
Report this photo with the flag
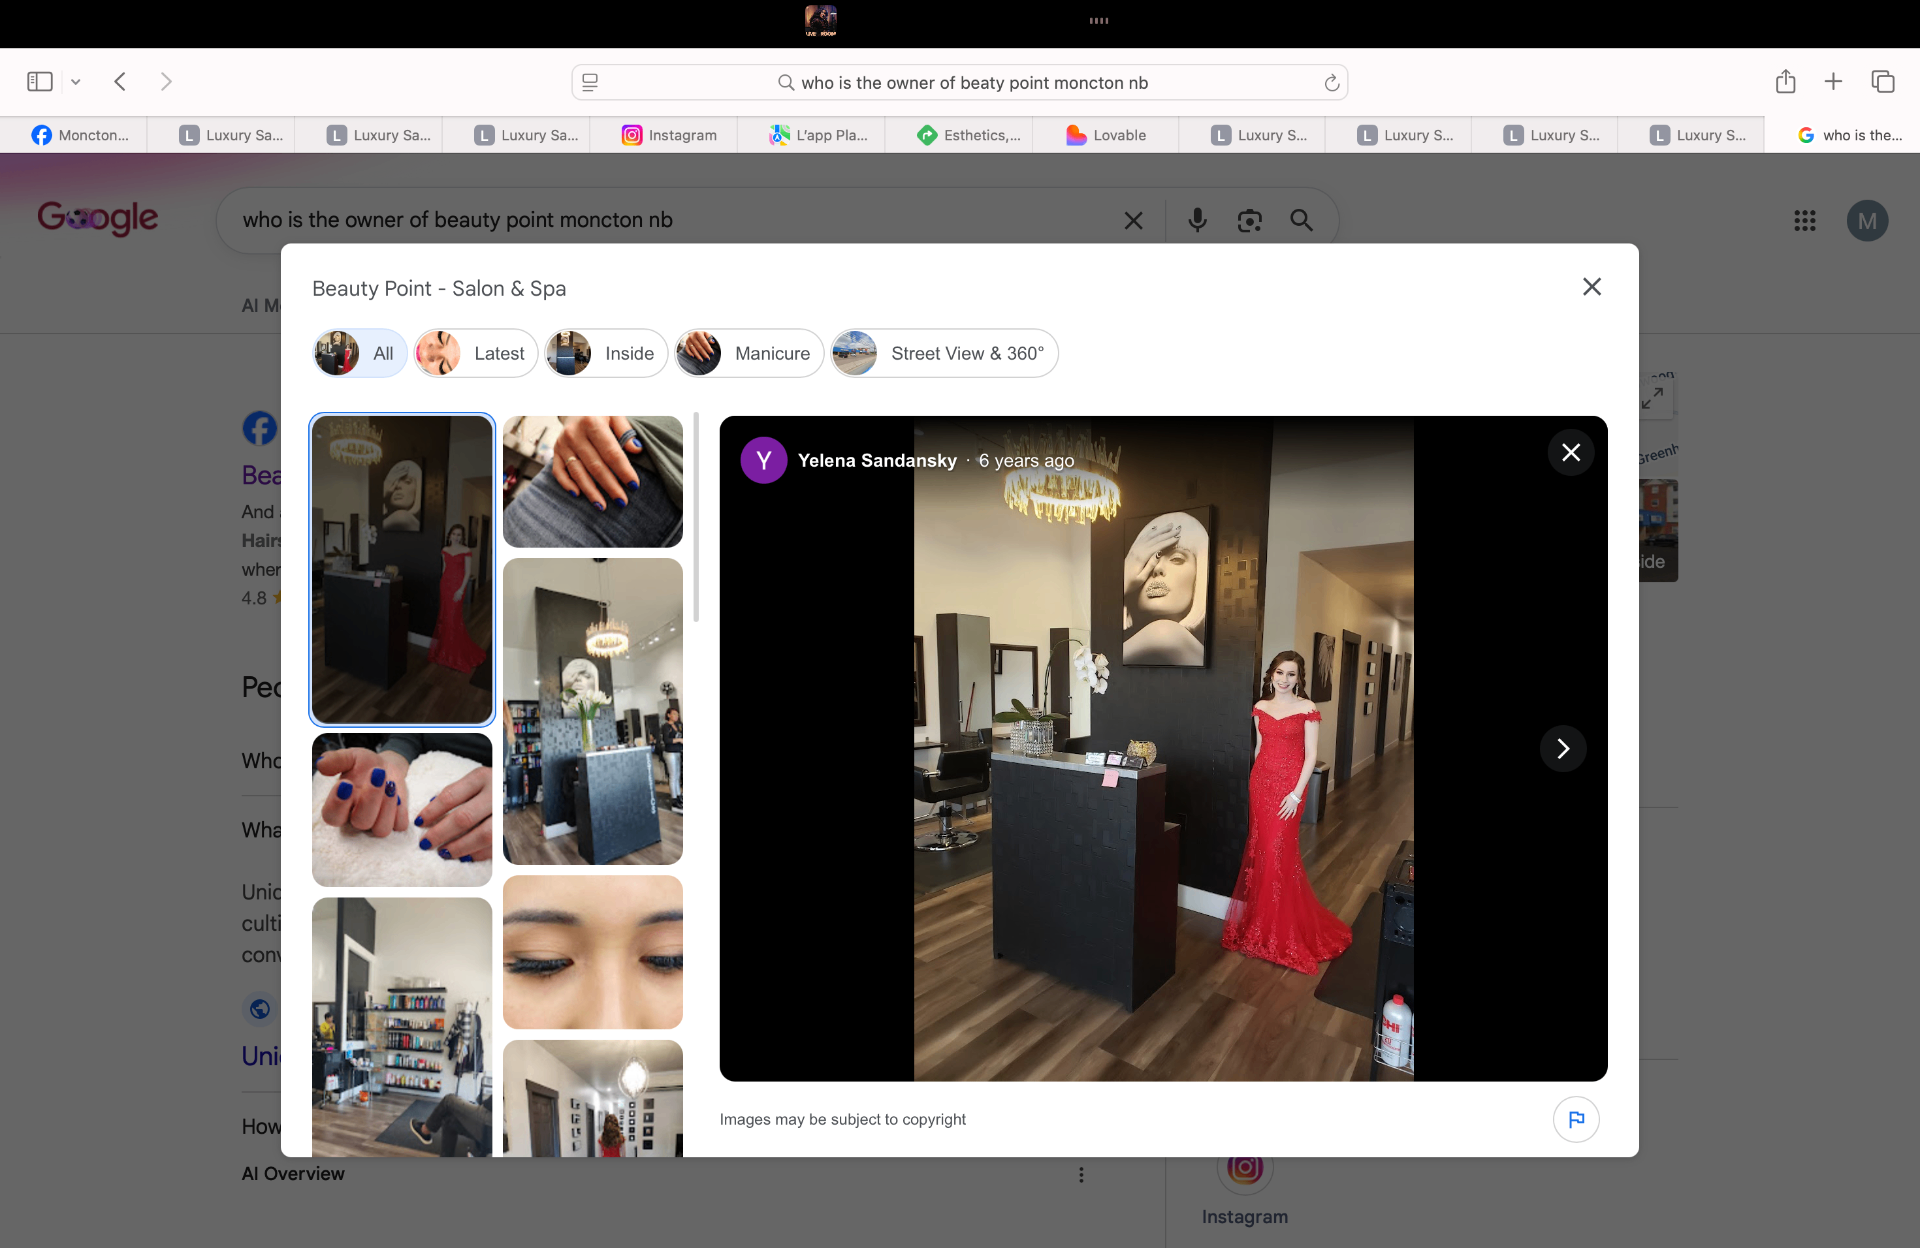click(x=1576, y=1119)
